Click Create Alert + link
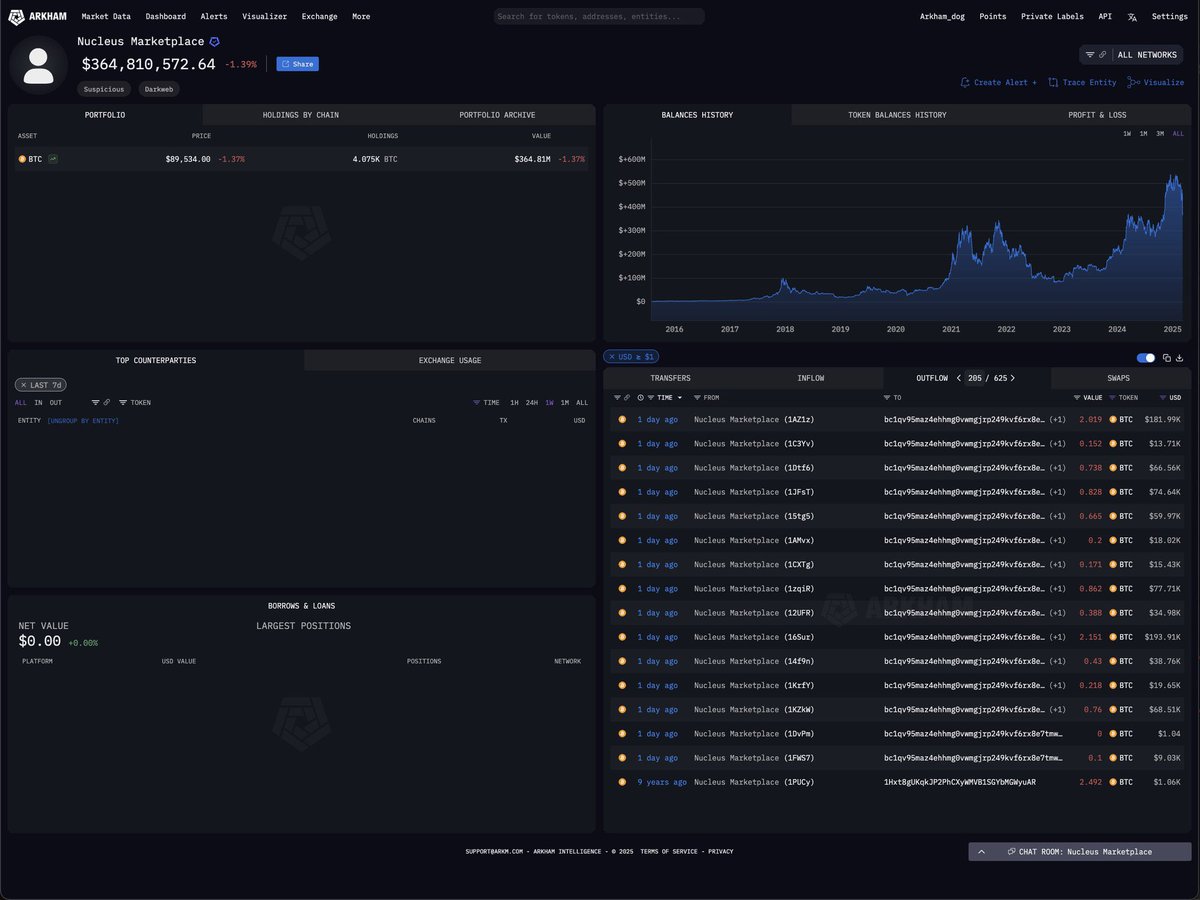1200x900 pixels. tap(998, 83)
